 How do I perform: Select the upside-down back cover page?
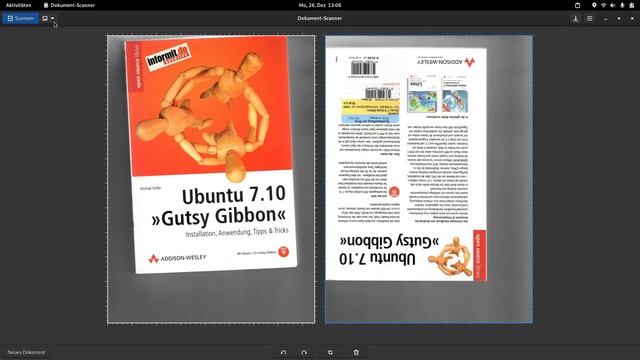point(429,179)
